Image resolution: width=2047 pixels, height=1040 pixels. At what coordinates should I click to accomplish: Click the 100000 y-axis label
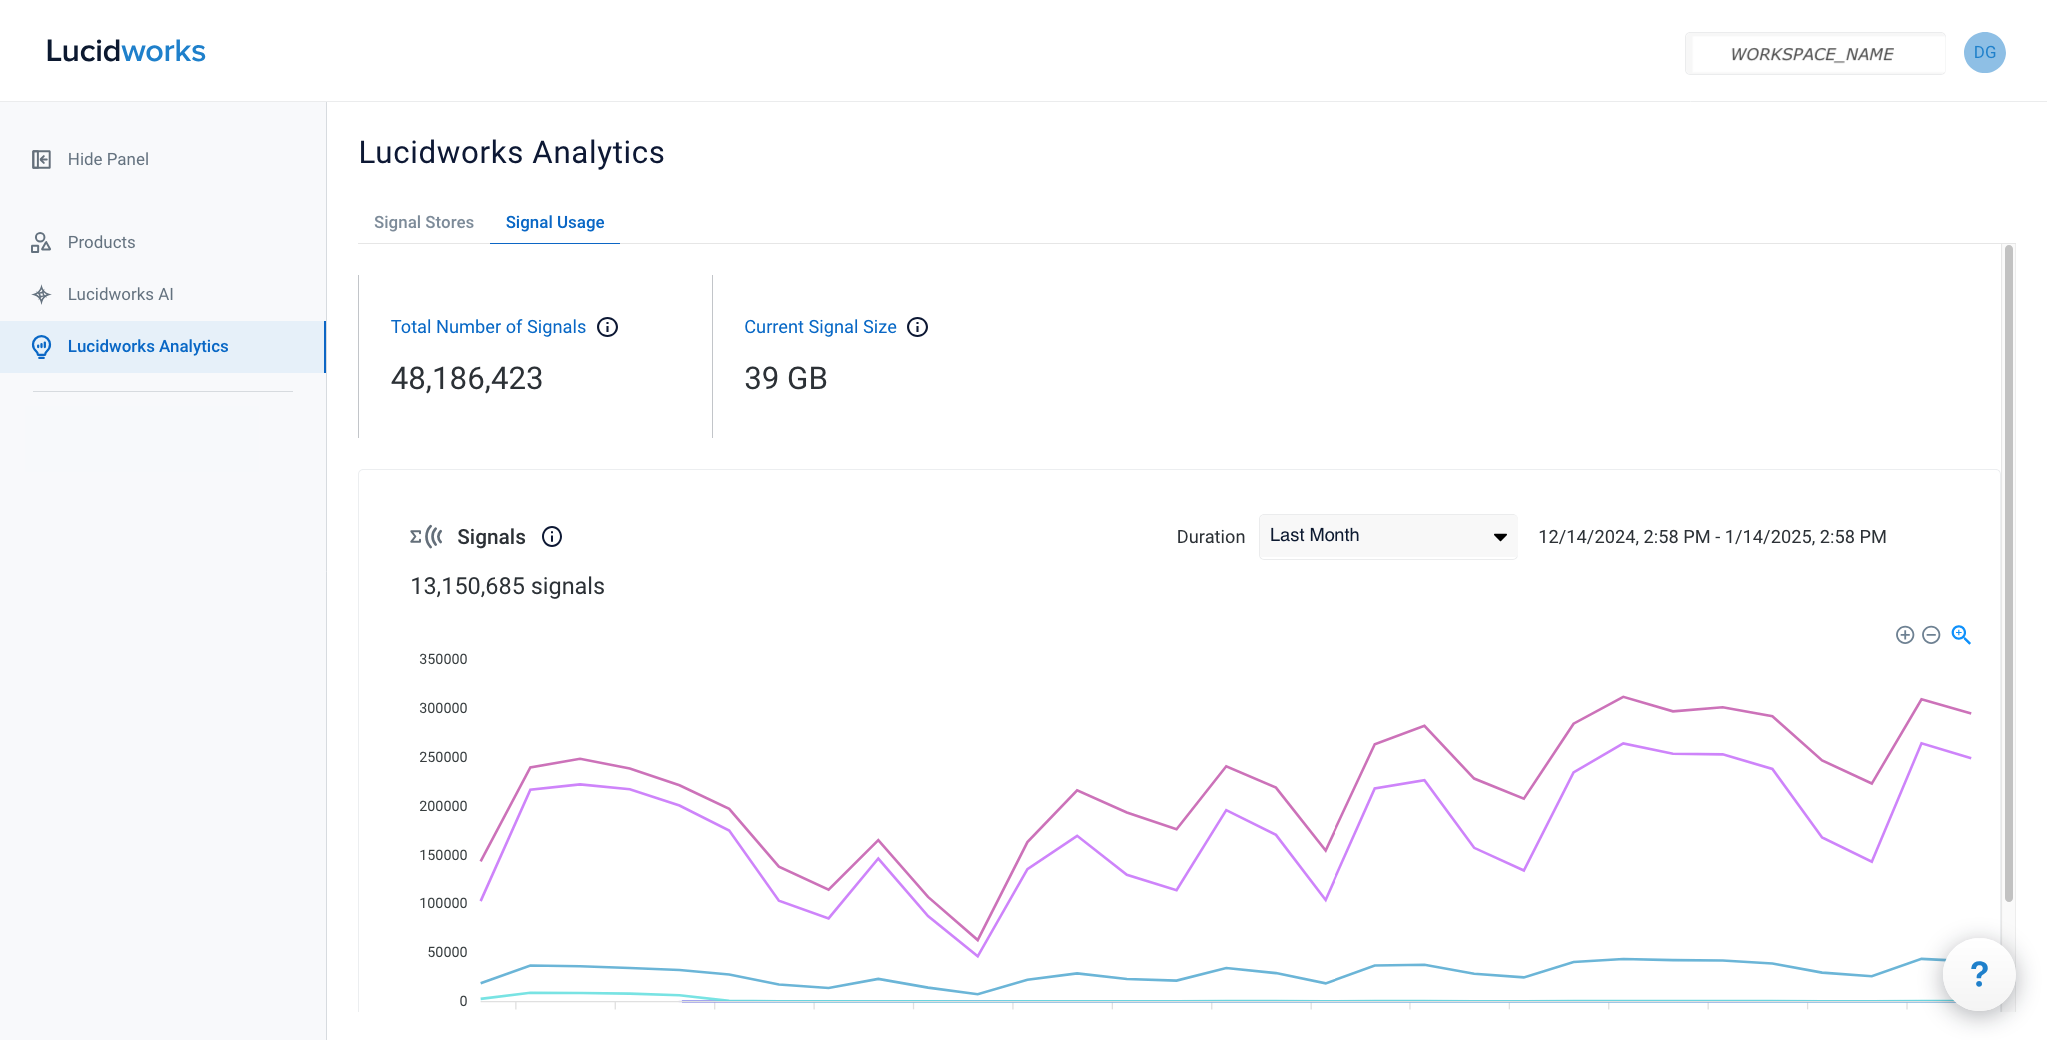tap(443, 903)
